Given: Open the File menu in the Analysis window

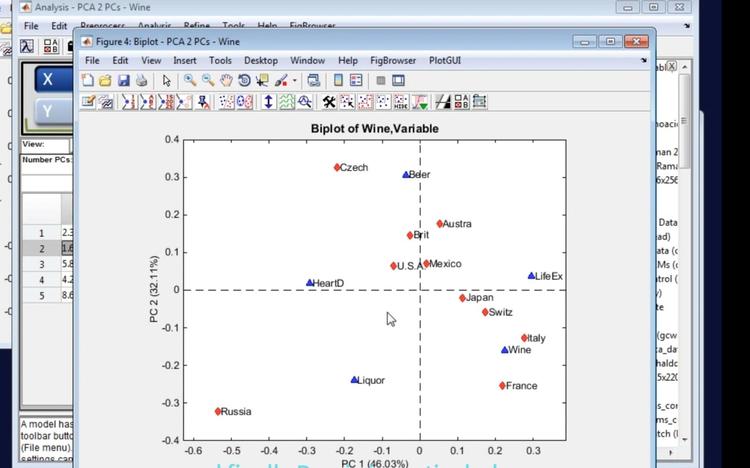Looking at the screenshot, I should pos(31,26).
